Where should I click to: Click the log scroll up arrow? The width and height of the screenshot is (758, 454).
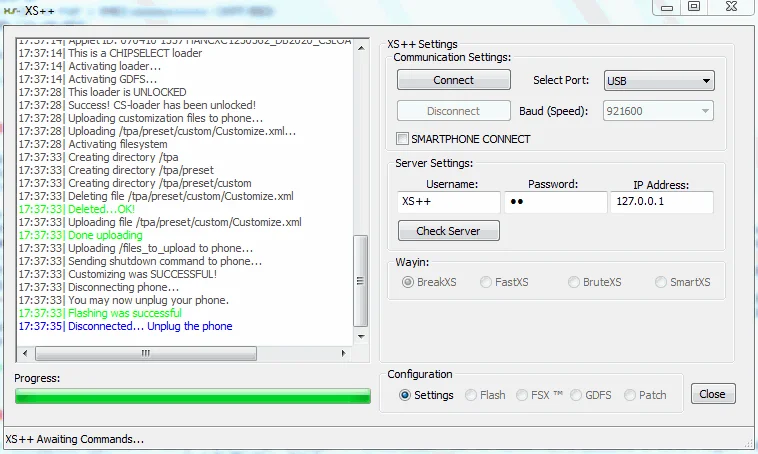click(x=361, y=48)
